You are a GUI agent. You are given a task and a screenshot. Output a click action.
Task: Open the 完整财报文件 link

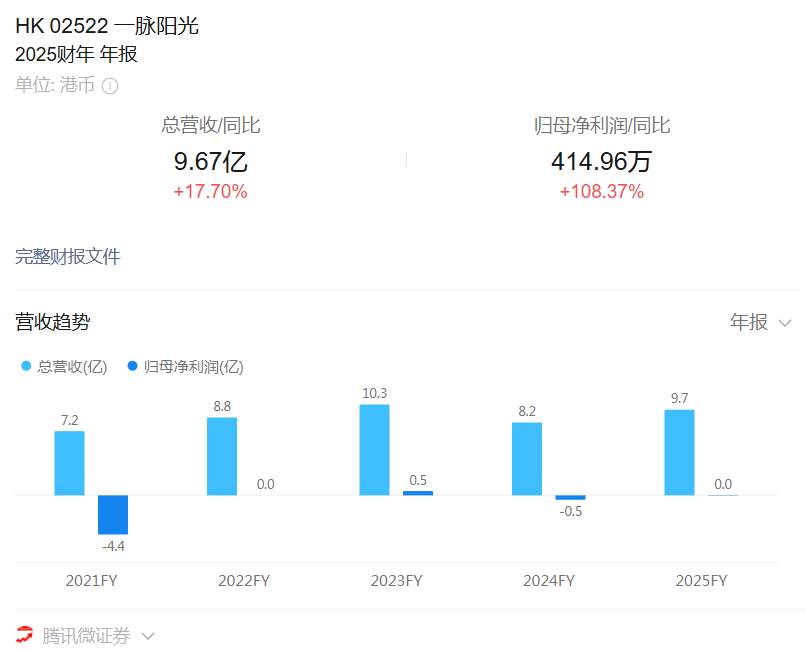tap(68, 257)
